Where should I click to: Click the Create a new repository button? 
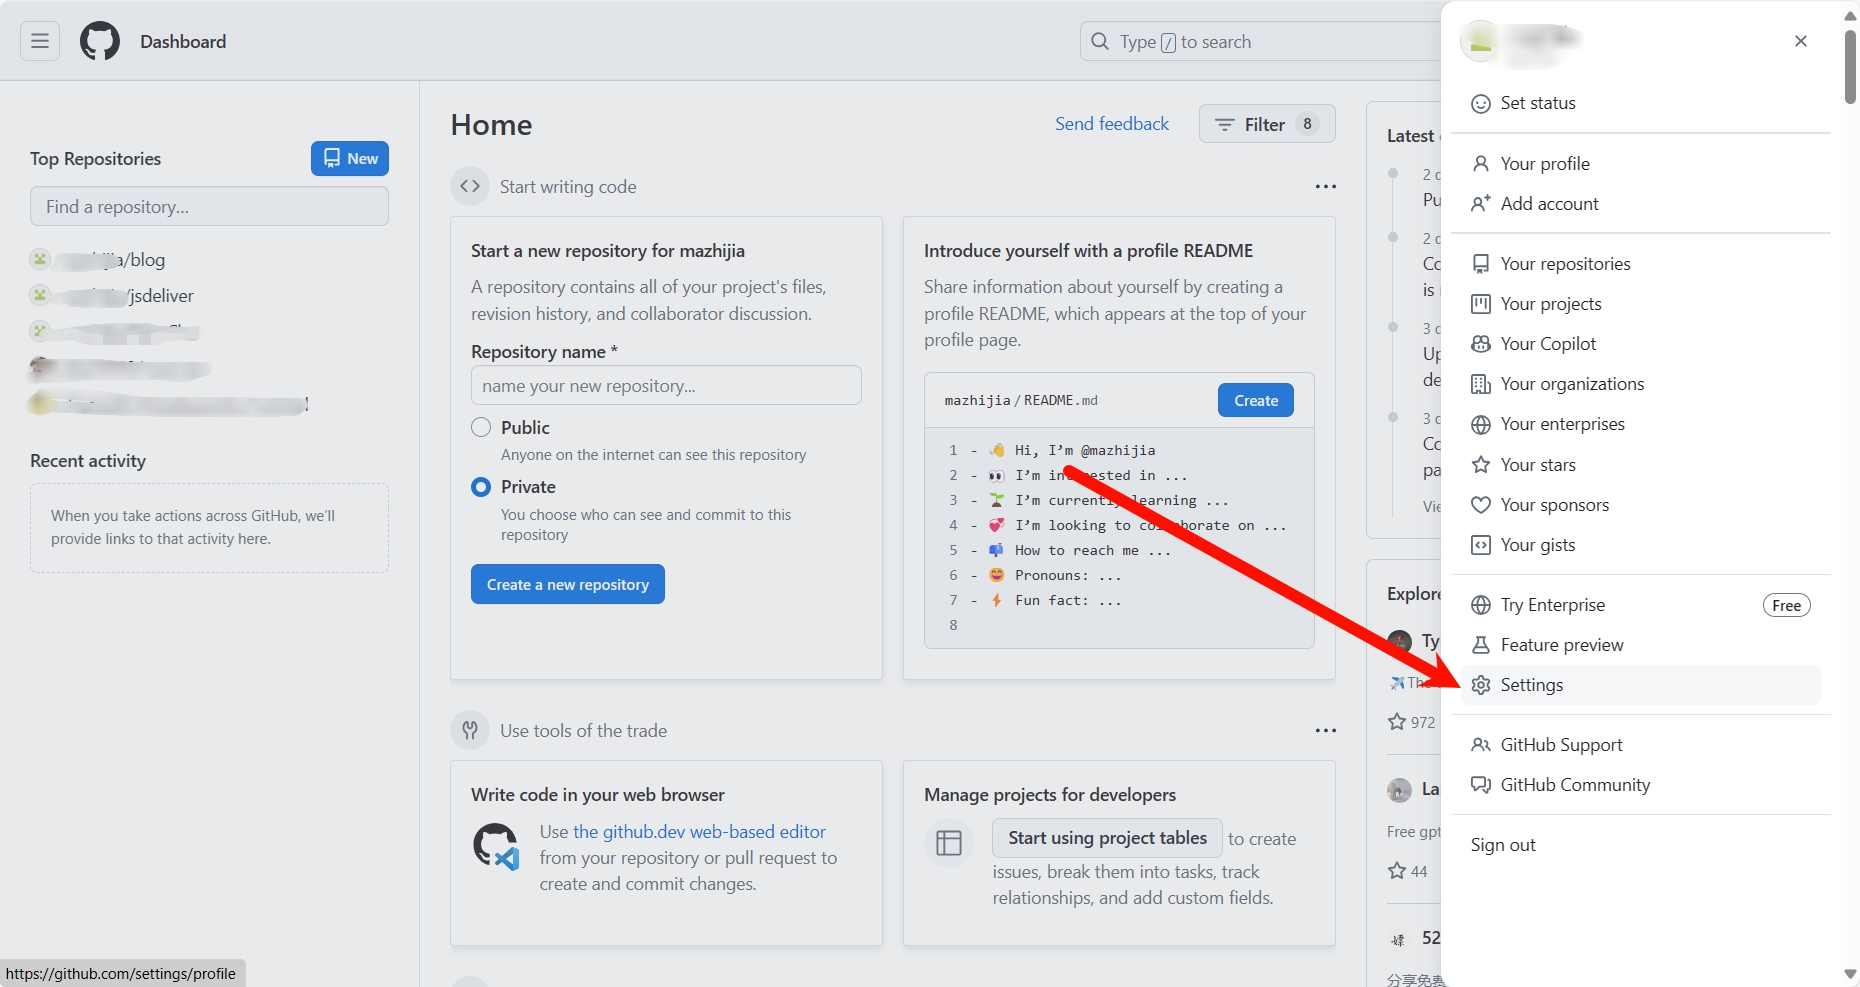568,584
